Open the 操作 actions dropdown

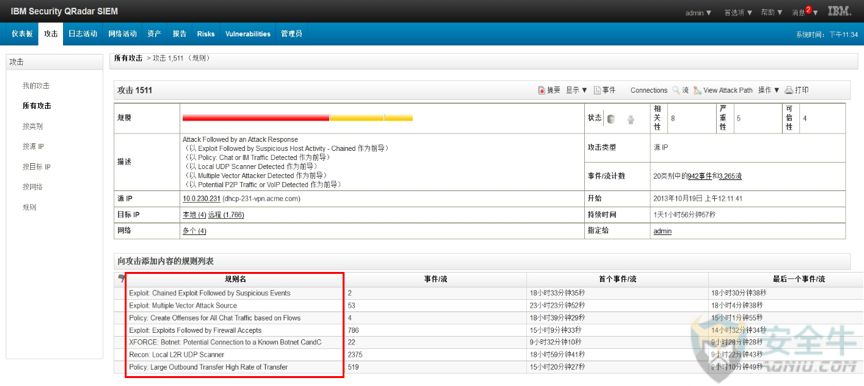(x=769, y=90)
